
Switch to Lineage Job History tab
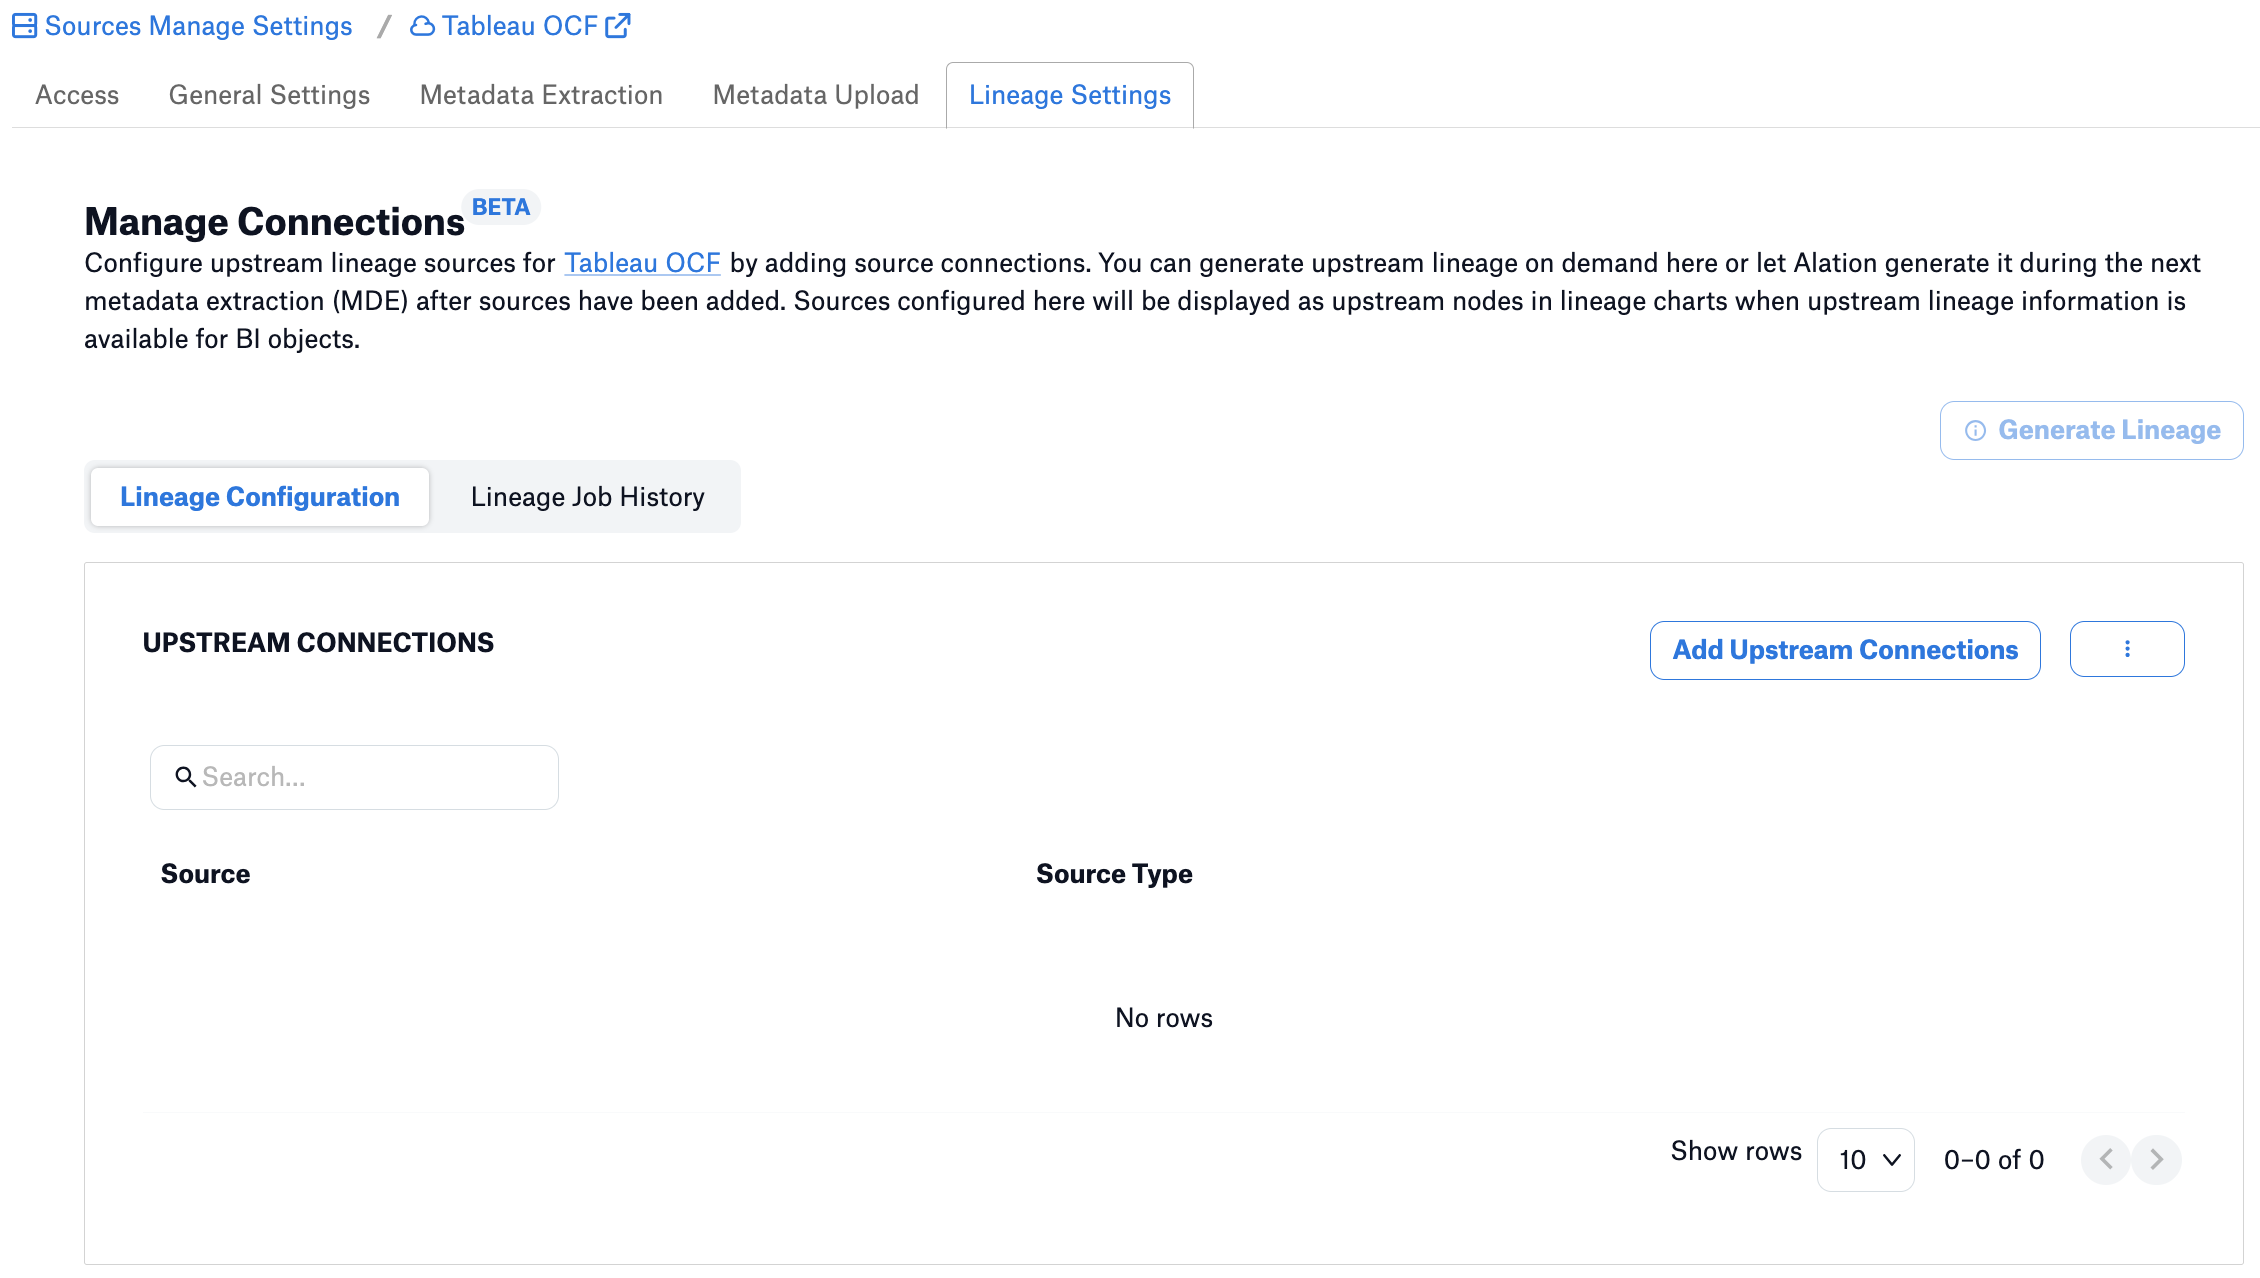(x=588, y=497)
